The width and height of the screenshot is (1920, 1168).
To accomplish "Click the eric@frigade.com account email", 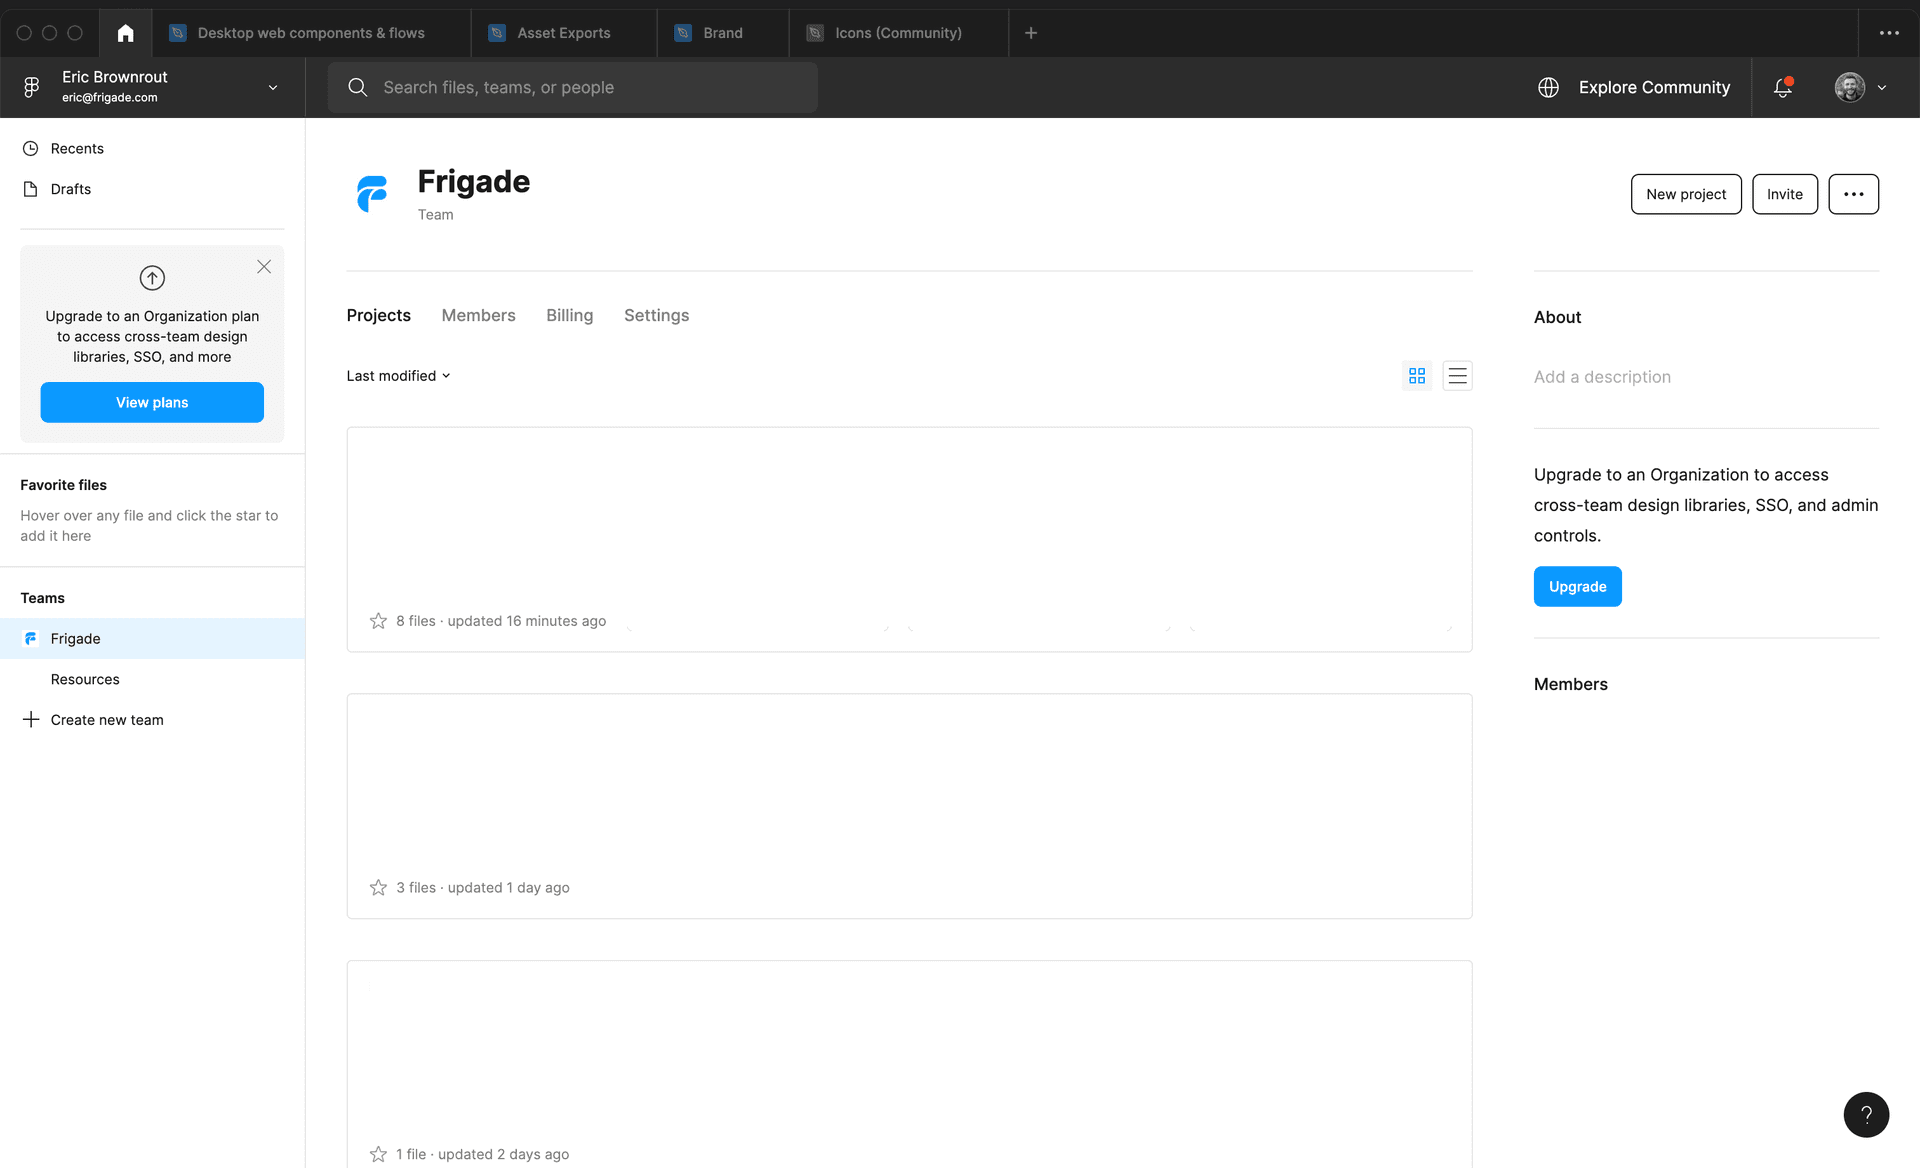I will [x=110, y=98].
